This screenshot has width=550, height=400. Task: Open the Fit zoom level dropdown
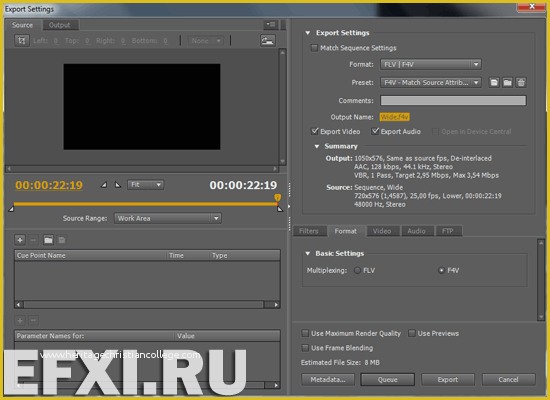point(145,185)
